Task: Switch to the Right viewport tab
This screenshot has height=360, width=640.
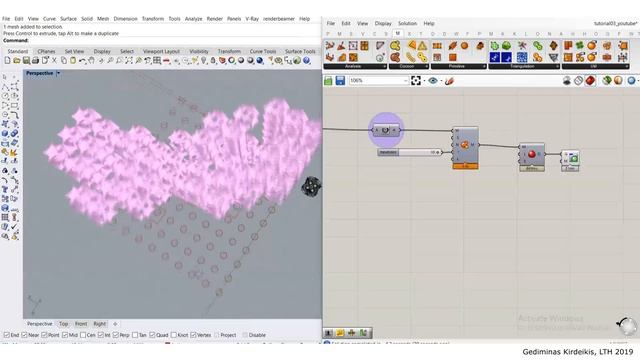Action: click(100, 324)
